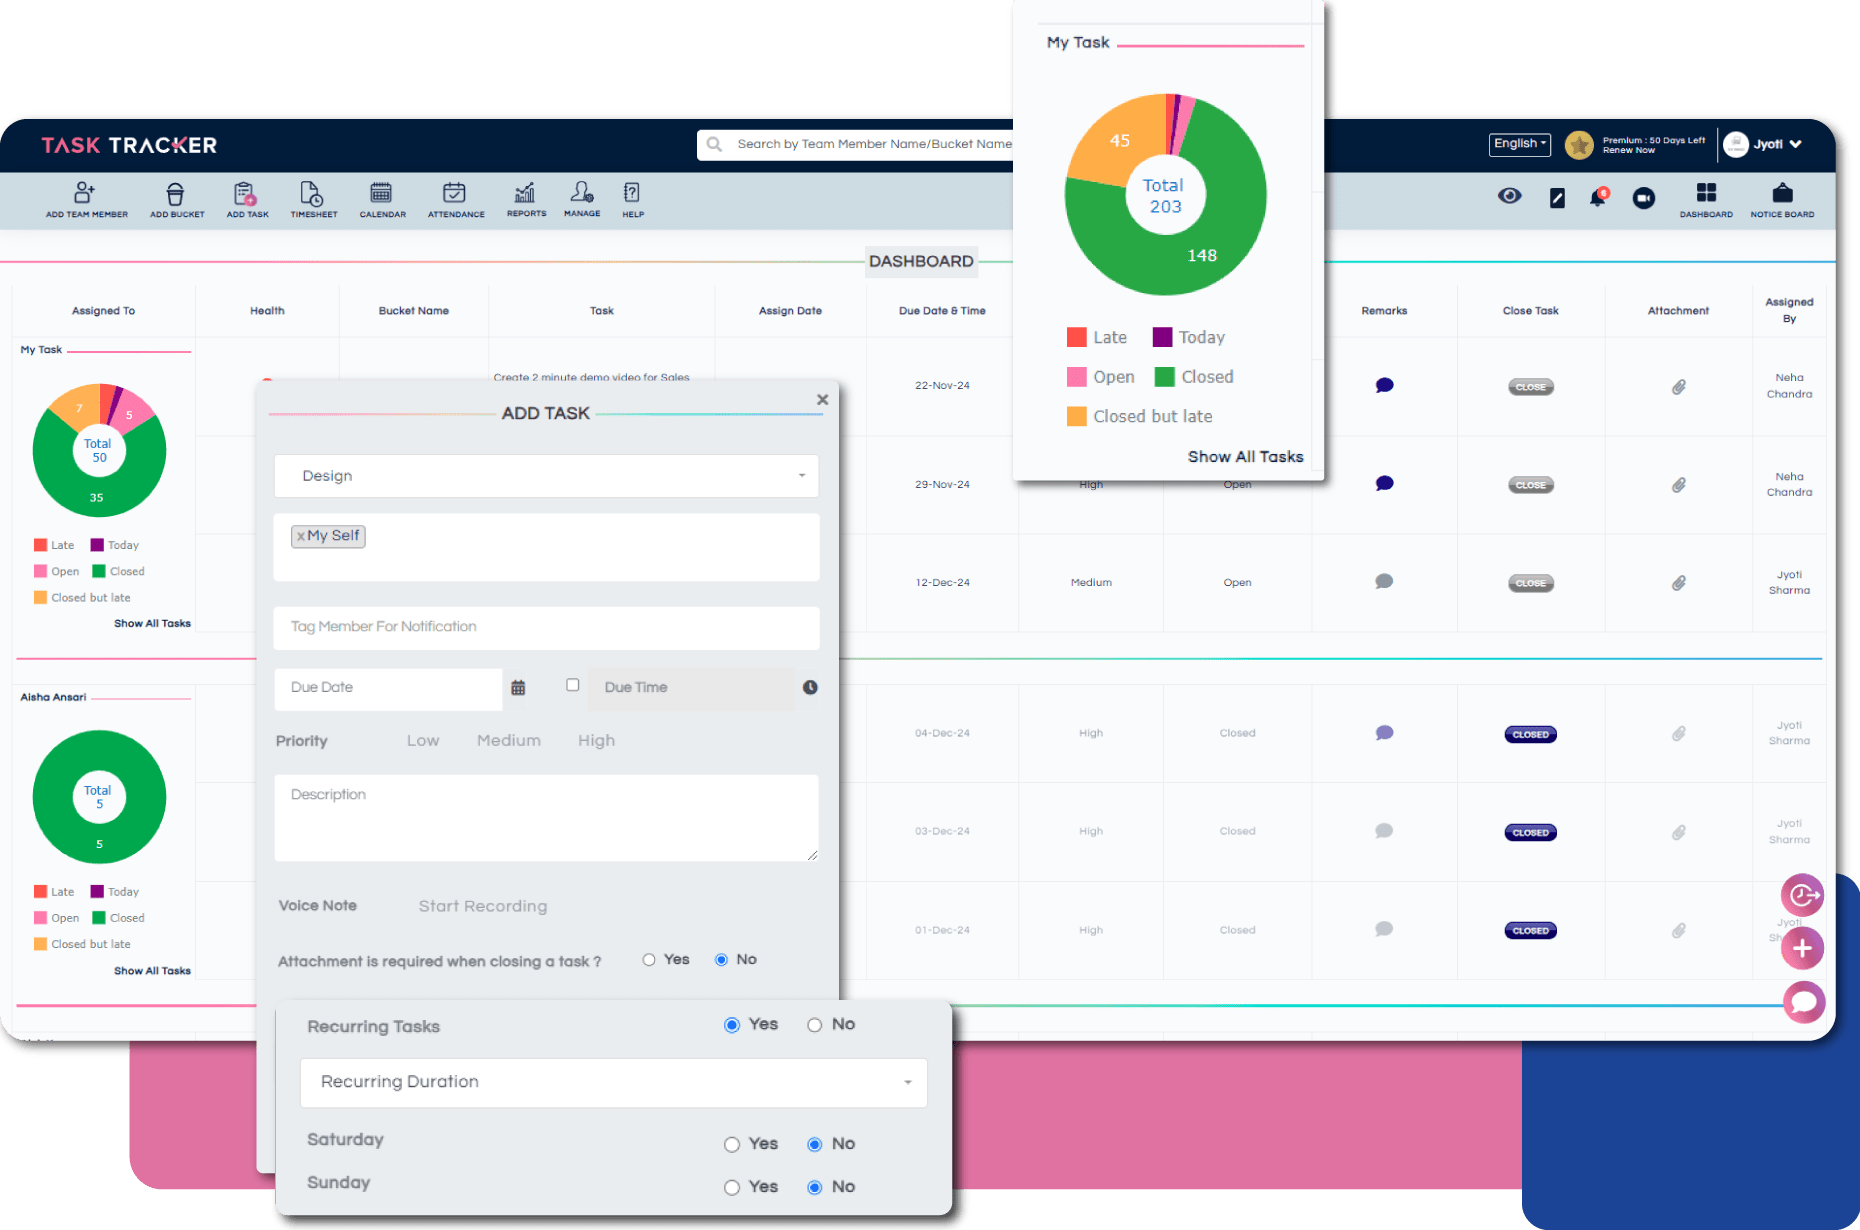Open notifications bell icon
The height and width of the screenshot is (1230, 1860).
(1598, 198)
